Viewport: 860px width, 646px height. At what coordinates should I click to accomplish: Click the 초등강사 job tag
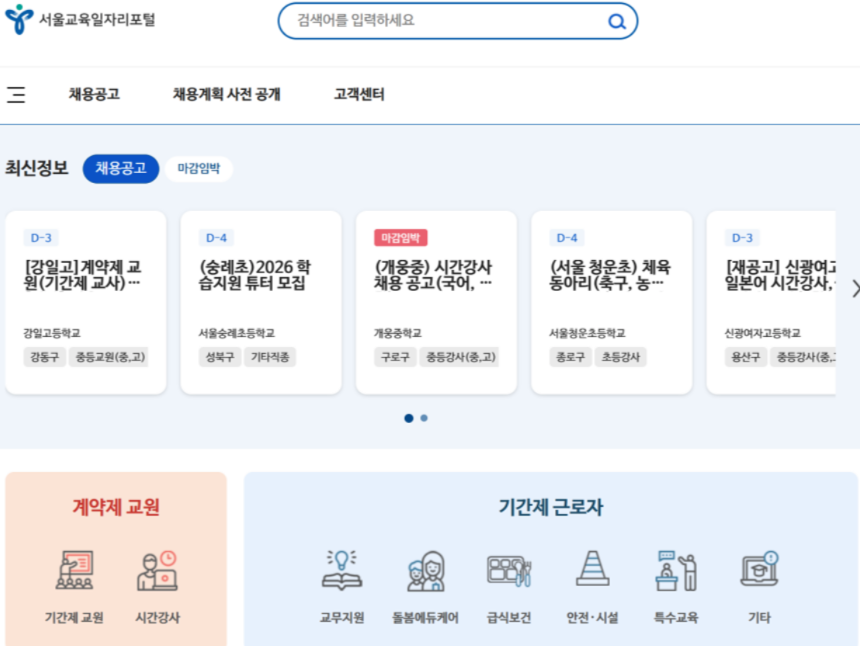pyautogui.click(x=621, y=357)
